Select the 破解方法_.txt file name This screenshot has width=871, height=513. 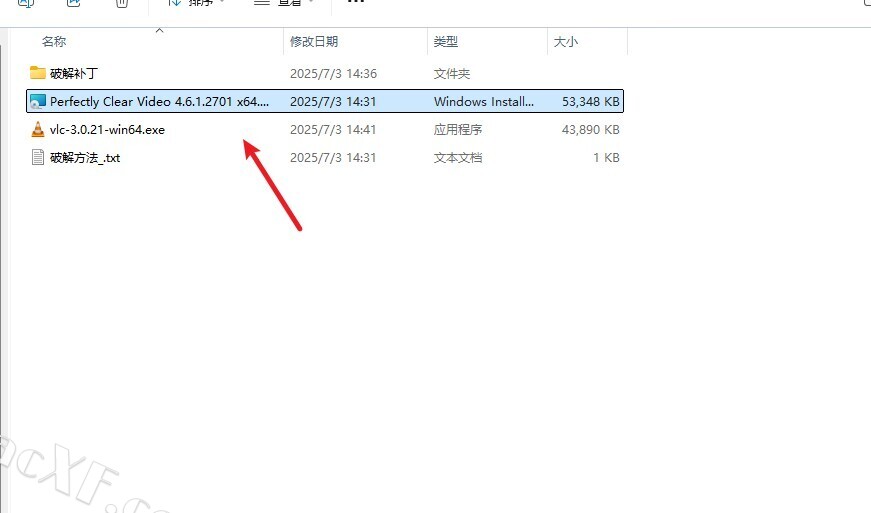[x=85, y=158]
